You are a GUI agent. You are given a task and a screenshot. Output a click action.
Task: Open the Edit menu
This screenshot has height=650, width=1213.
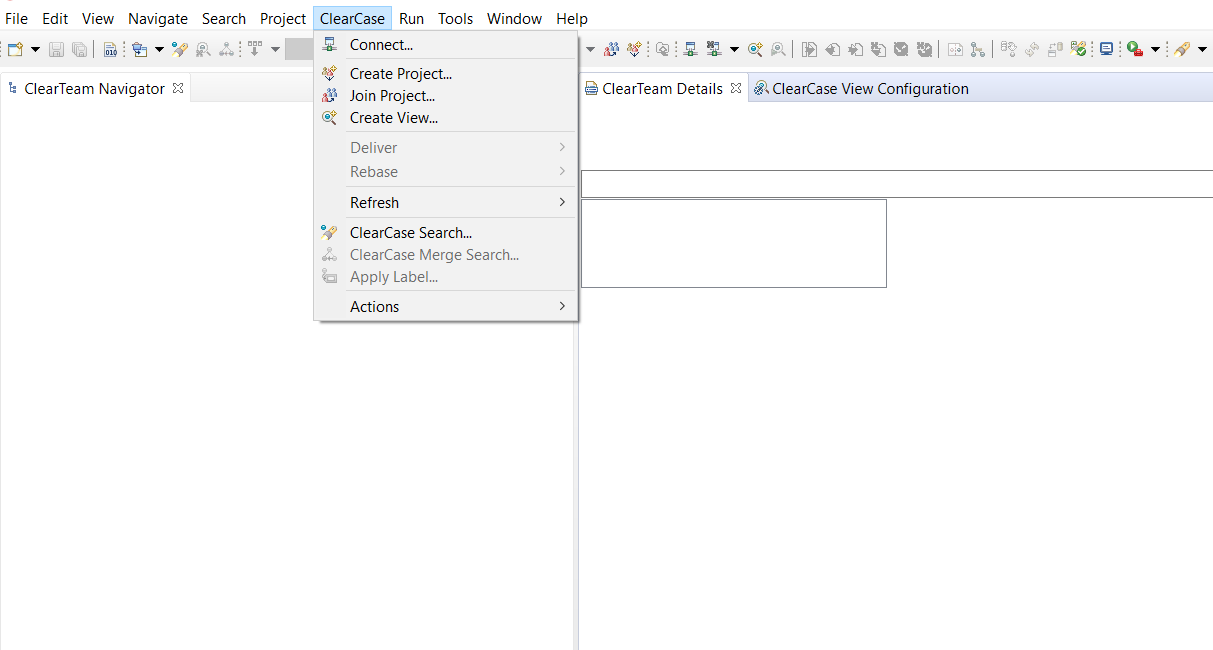55,19
